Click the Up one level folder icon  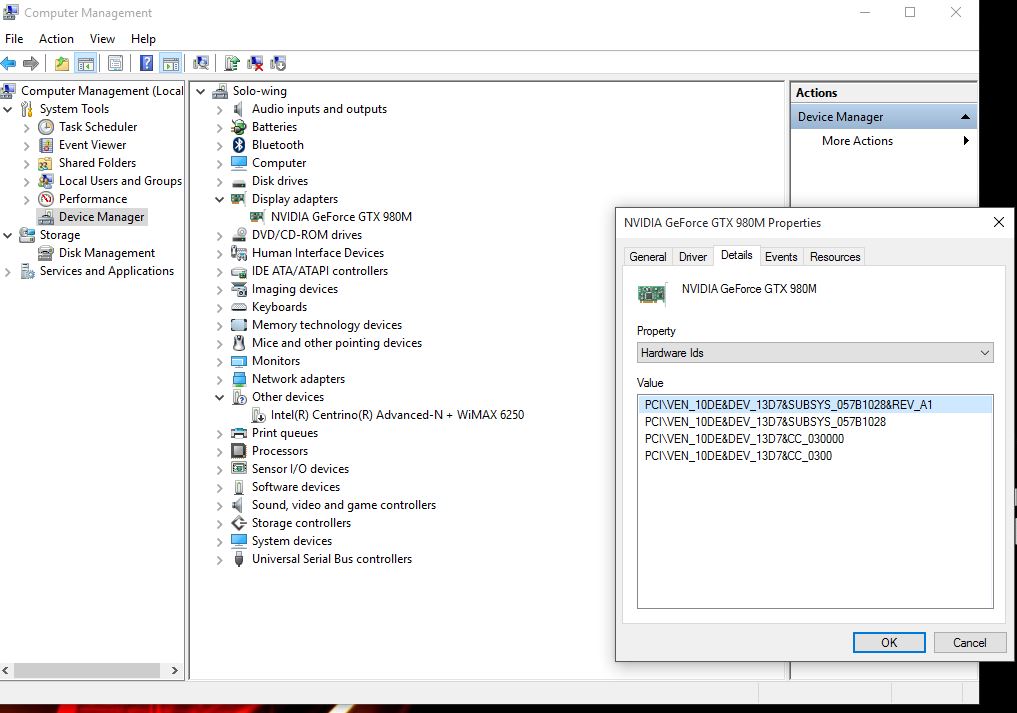point(62,63)
